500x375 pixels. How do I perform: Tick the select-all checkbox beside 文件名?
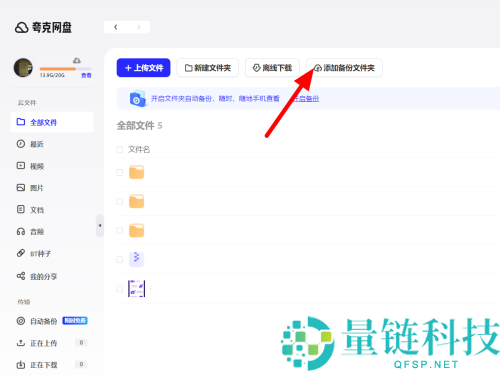coord(120,149)
